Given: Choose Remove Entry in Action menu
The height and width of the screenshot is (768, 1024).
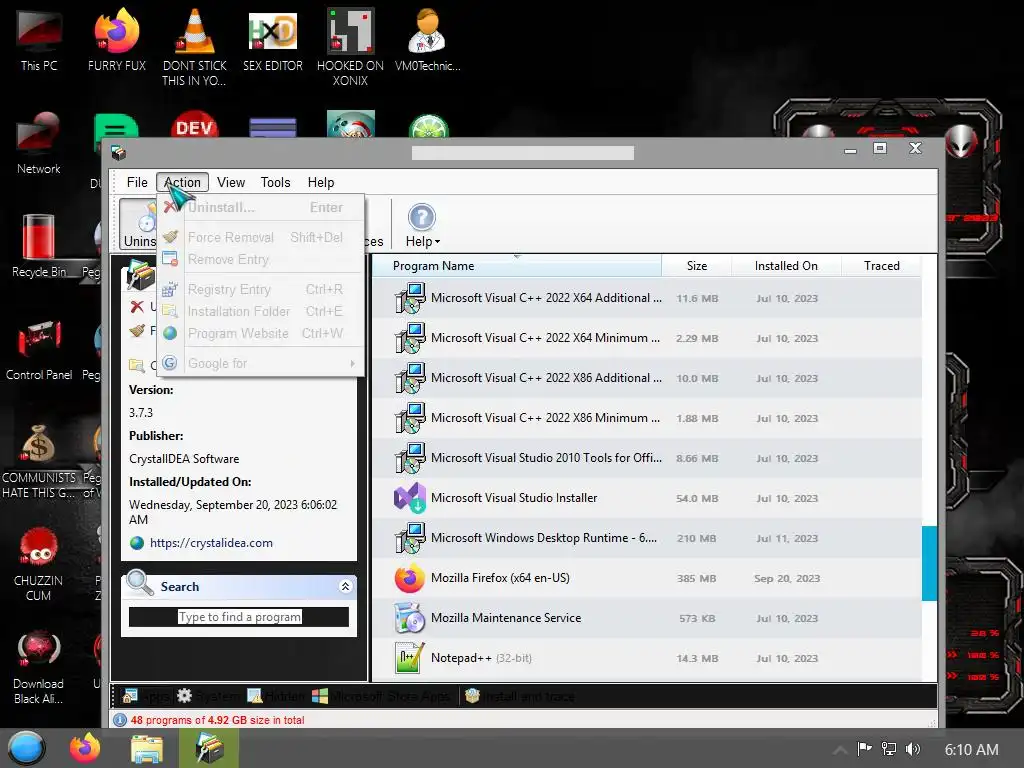Looking at the screenshot, I should click(260, 259).
